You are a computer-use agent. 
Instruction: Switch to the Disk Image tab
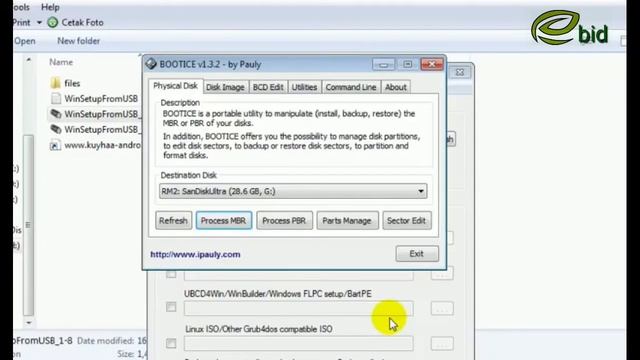tap(225, 87)
